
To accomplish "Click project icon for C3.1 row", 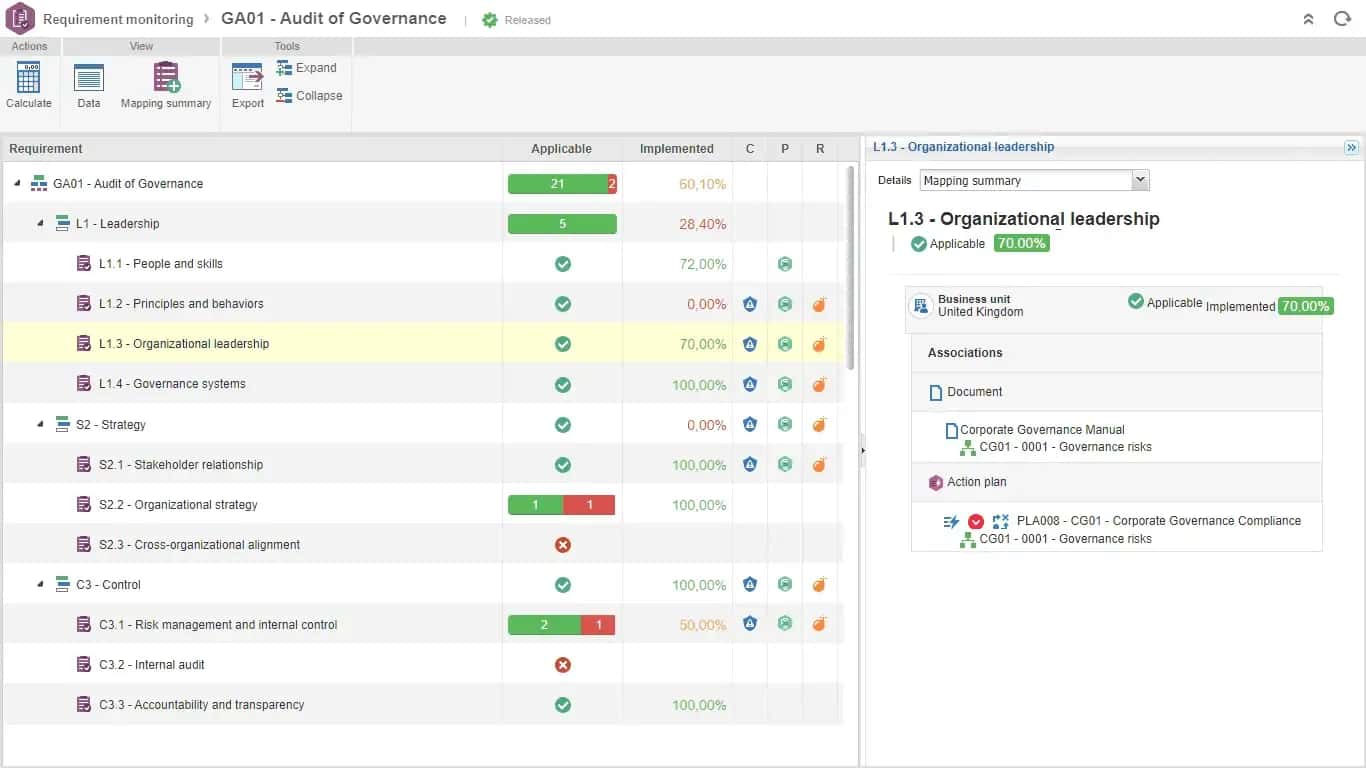I will 785,624.
